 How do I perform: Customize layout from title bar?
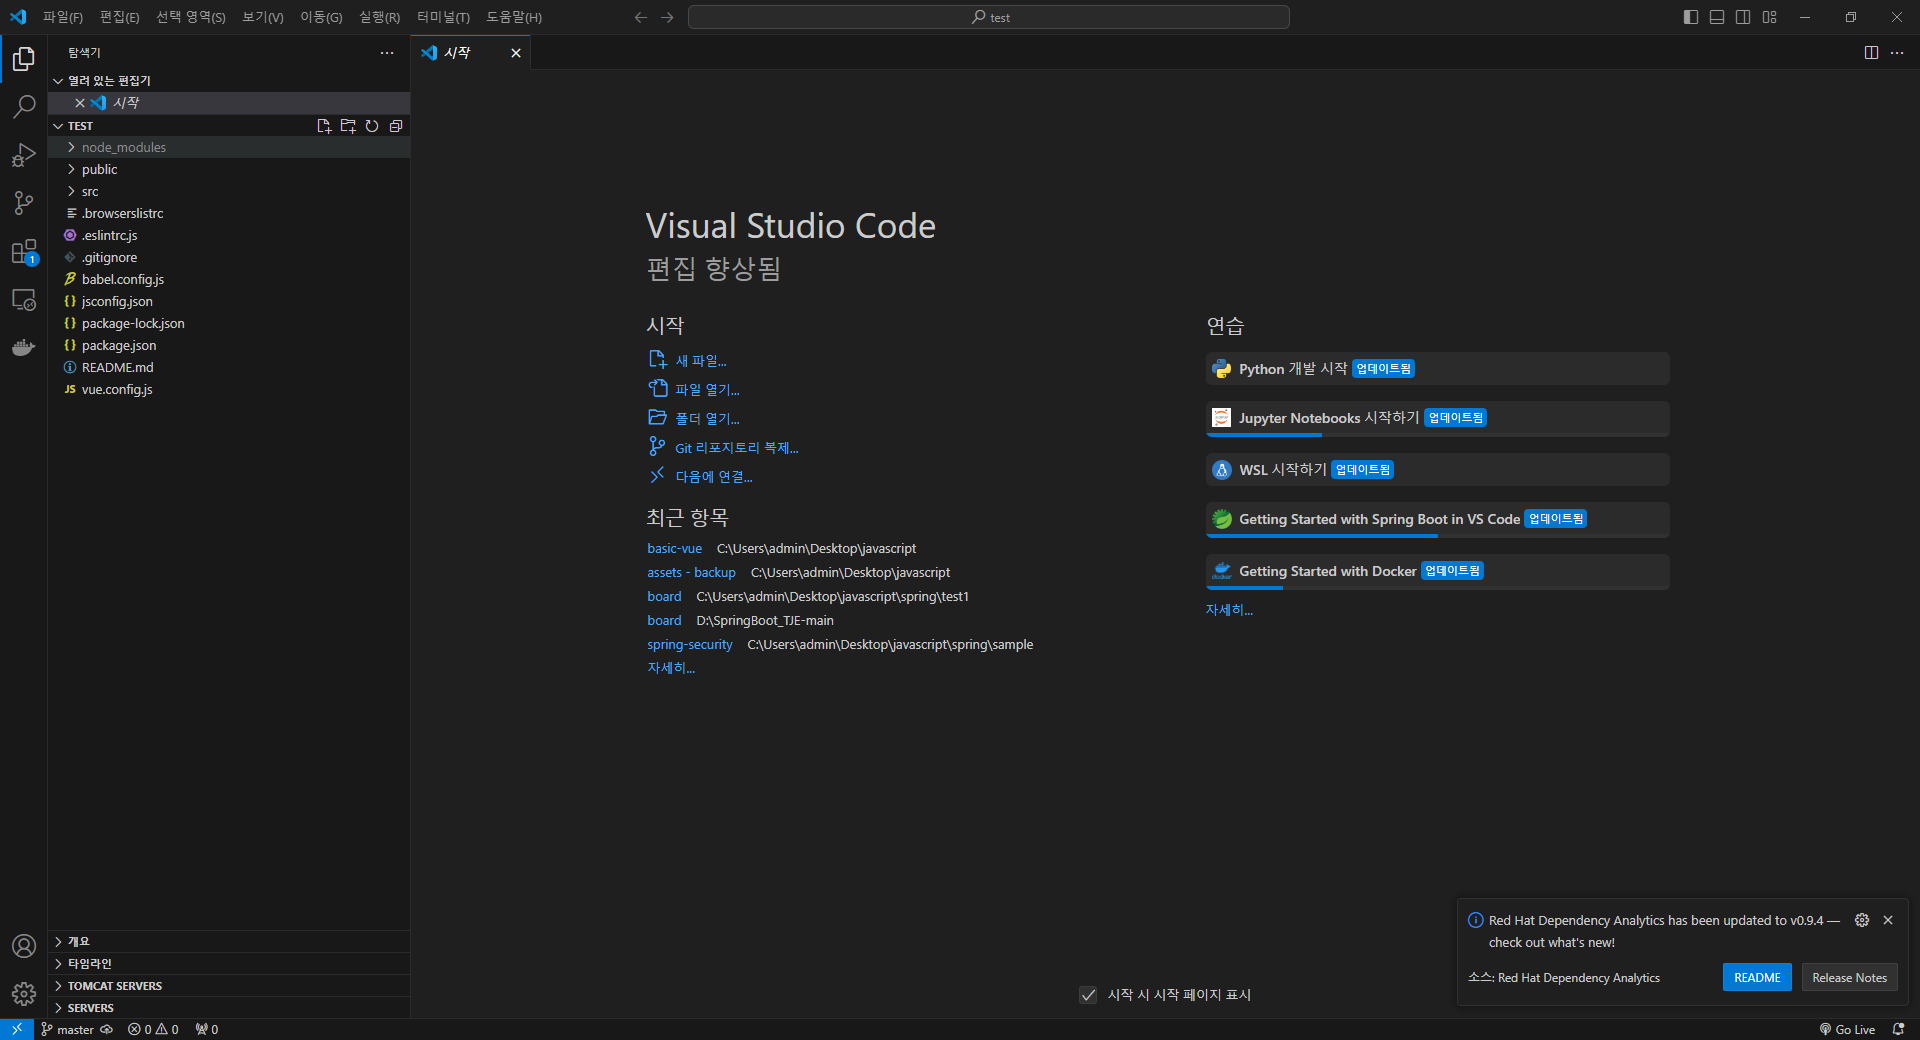pos(1769,17)
